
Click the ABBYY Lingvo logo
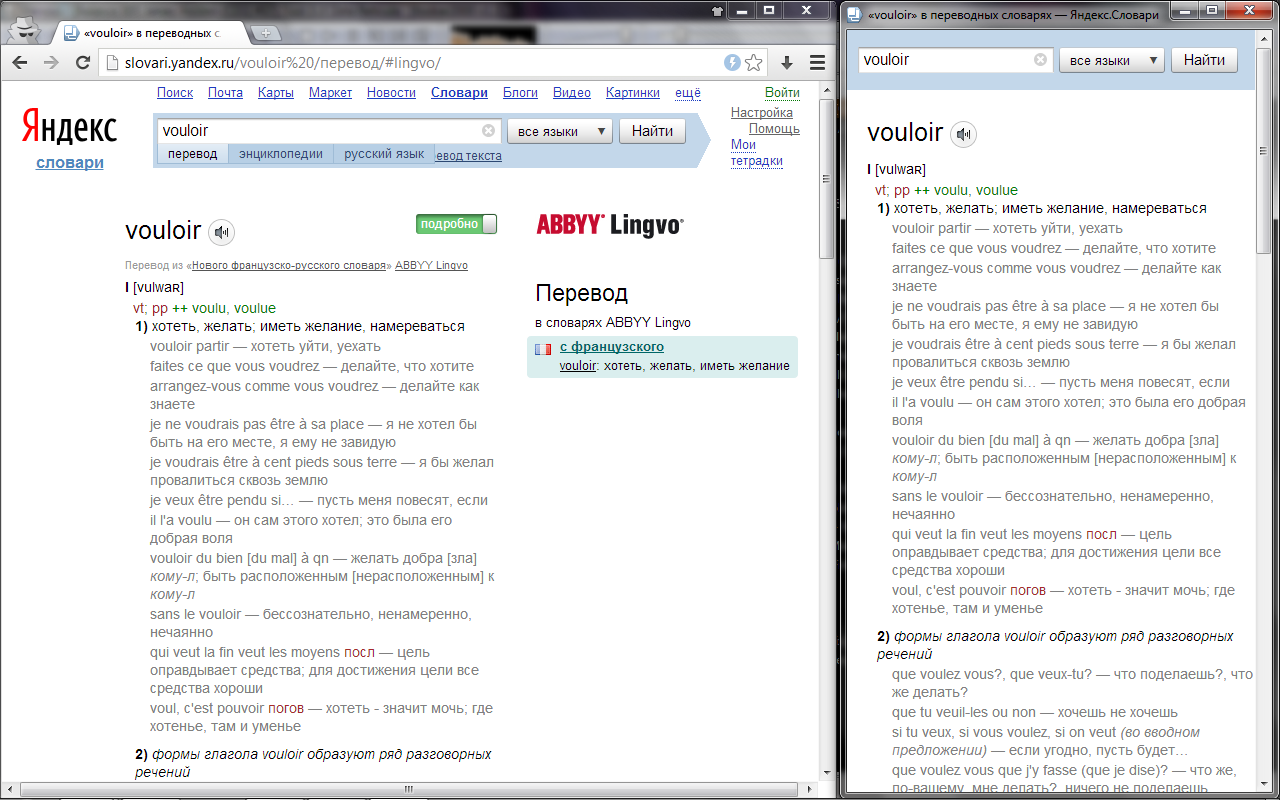(610, 224)
